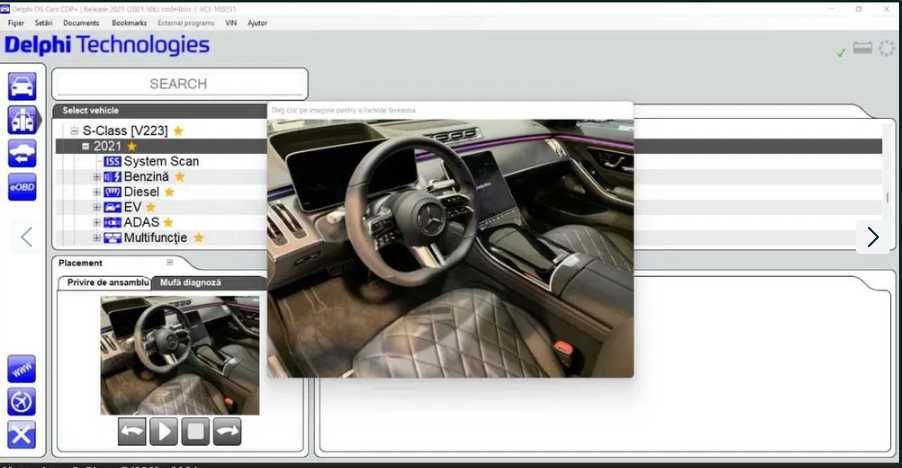
Task: Open the car vehicle selection icon
Action: (22, 86)
